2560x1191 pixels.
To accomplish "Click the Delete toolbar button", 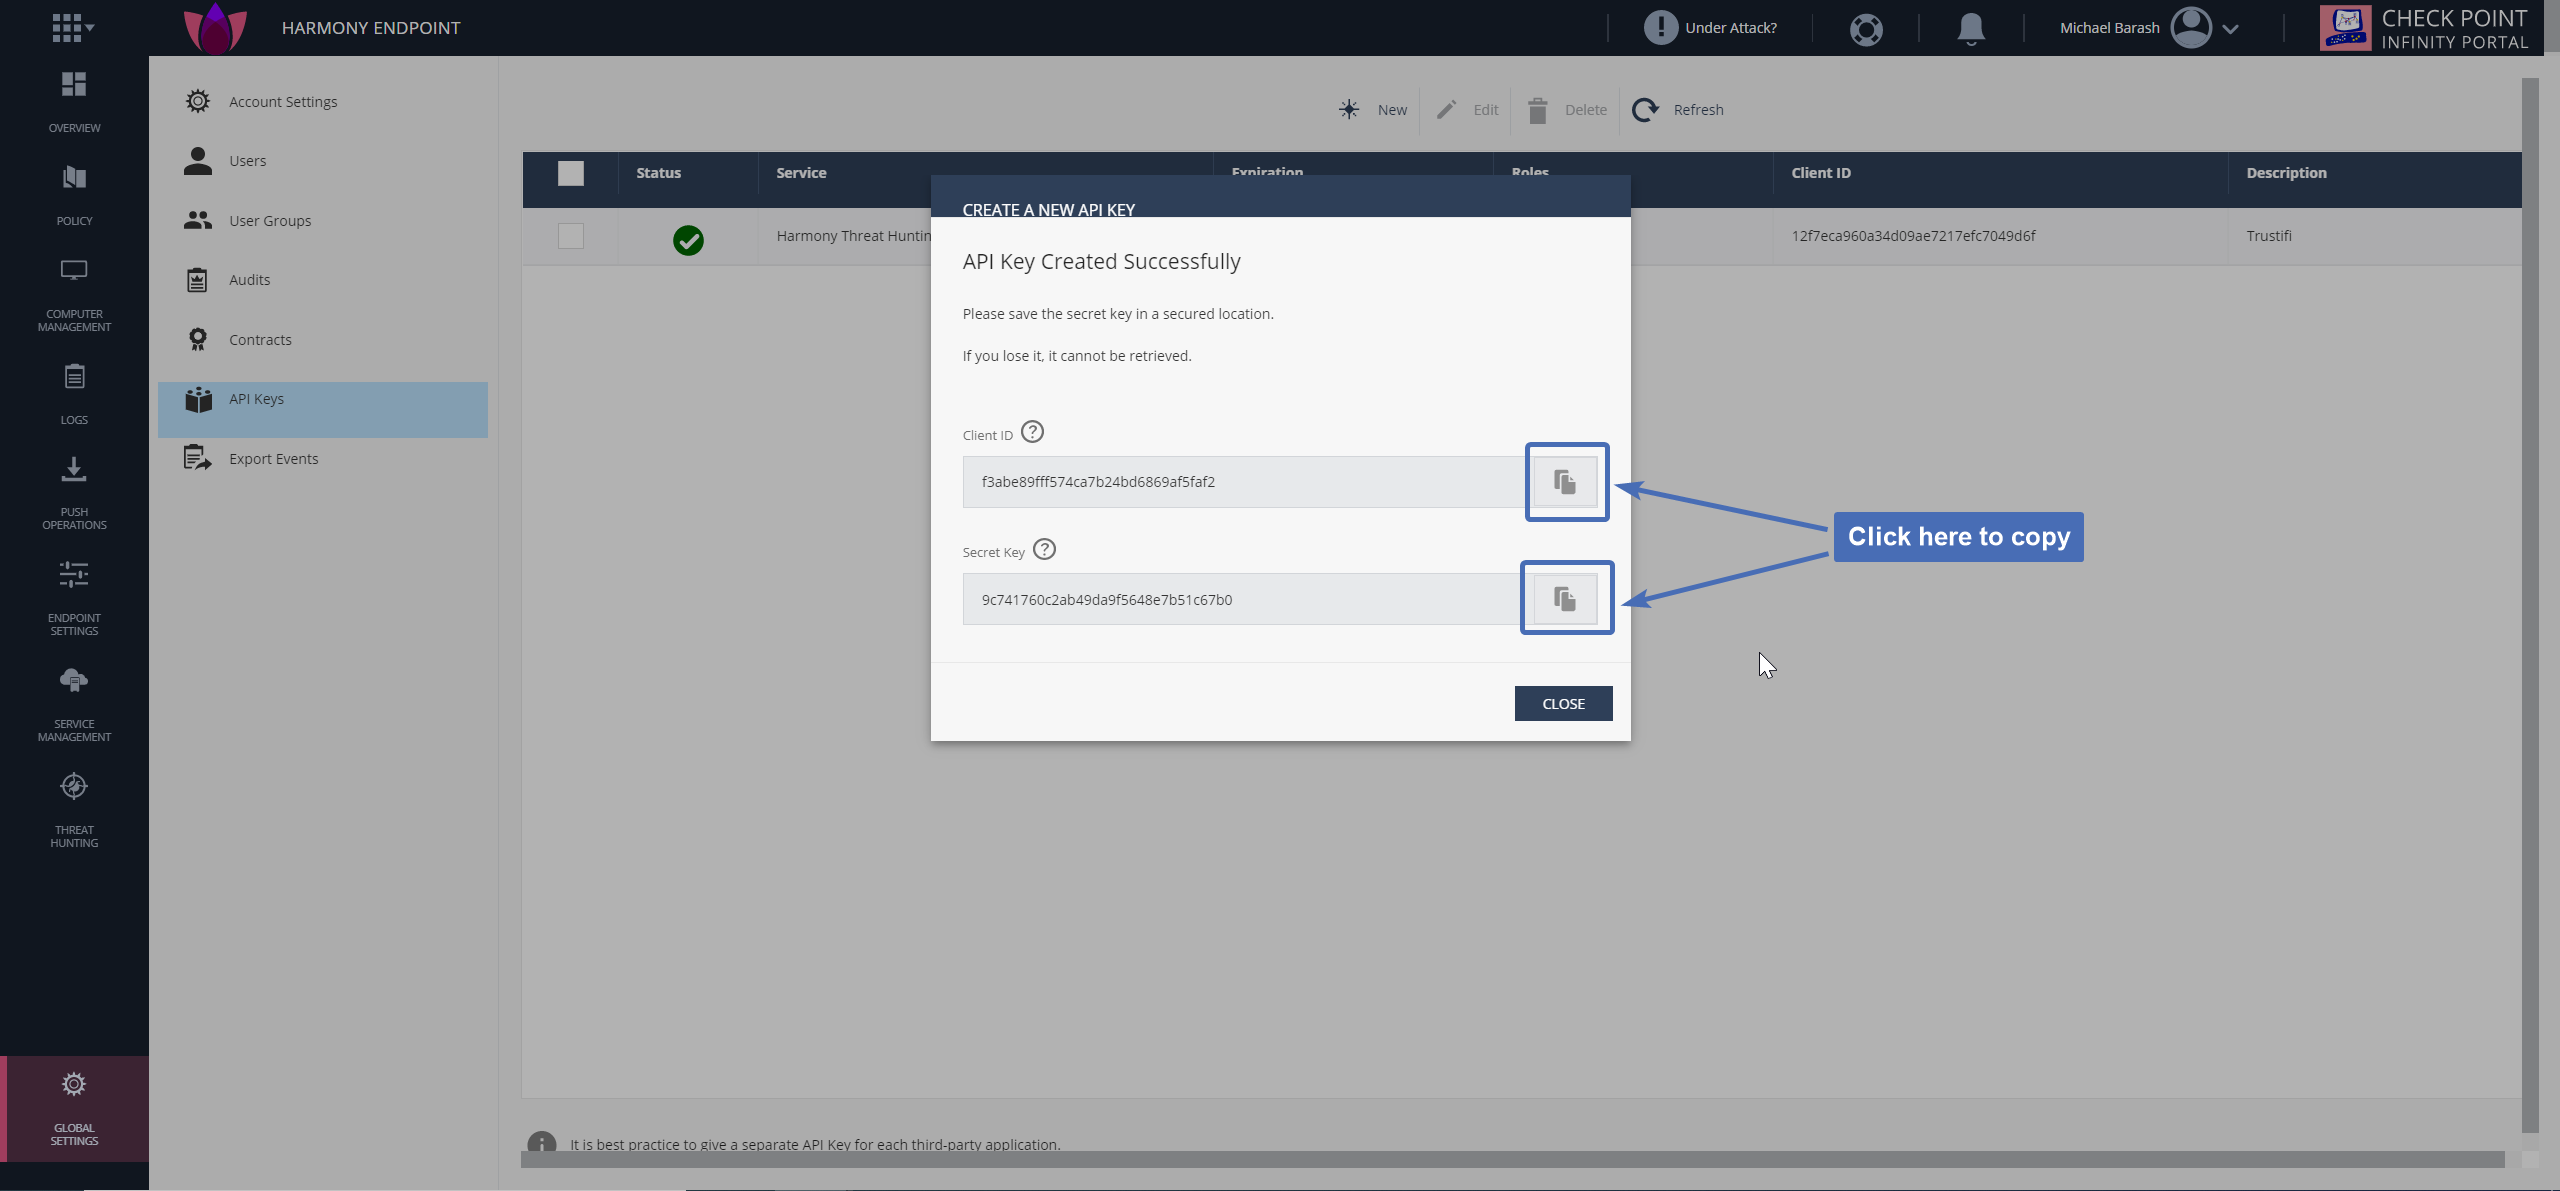I will coord(1567,110).
